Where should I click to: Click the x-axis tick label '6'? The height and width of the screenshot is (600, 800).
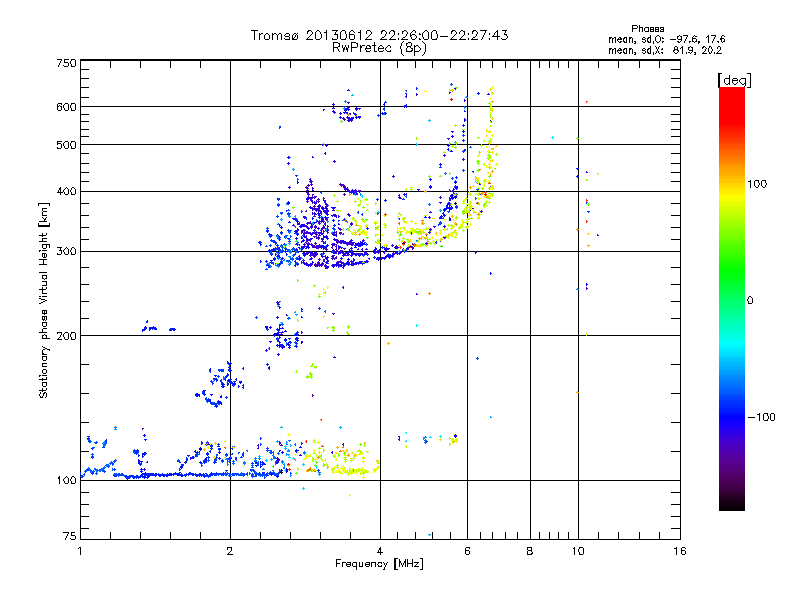pyautogui.click(x=467, y=551)
